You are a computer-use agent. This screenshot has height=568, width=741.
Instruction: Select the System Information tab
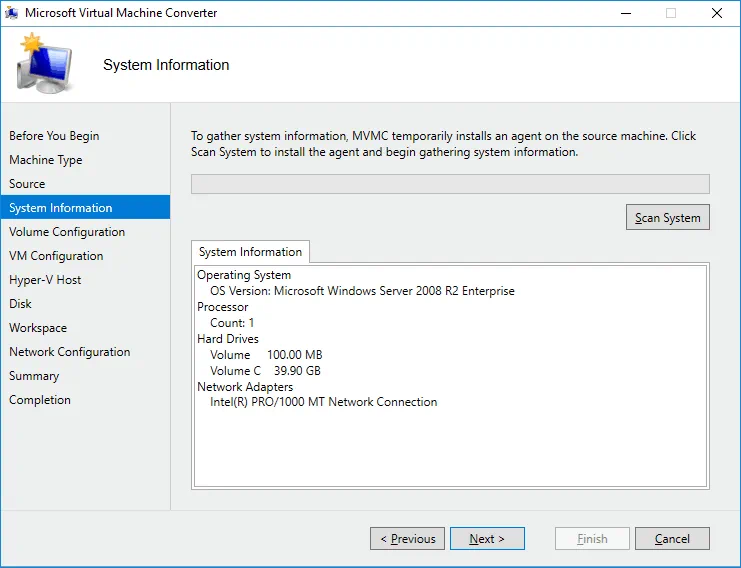pyautogui.click(x=250, y=252)
